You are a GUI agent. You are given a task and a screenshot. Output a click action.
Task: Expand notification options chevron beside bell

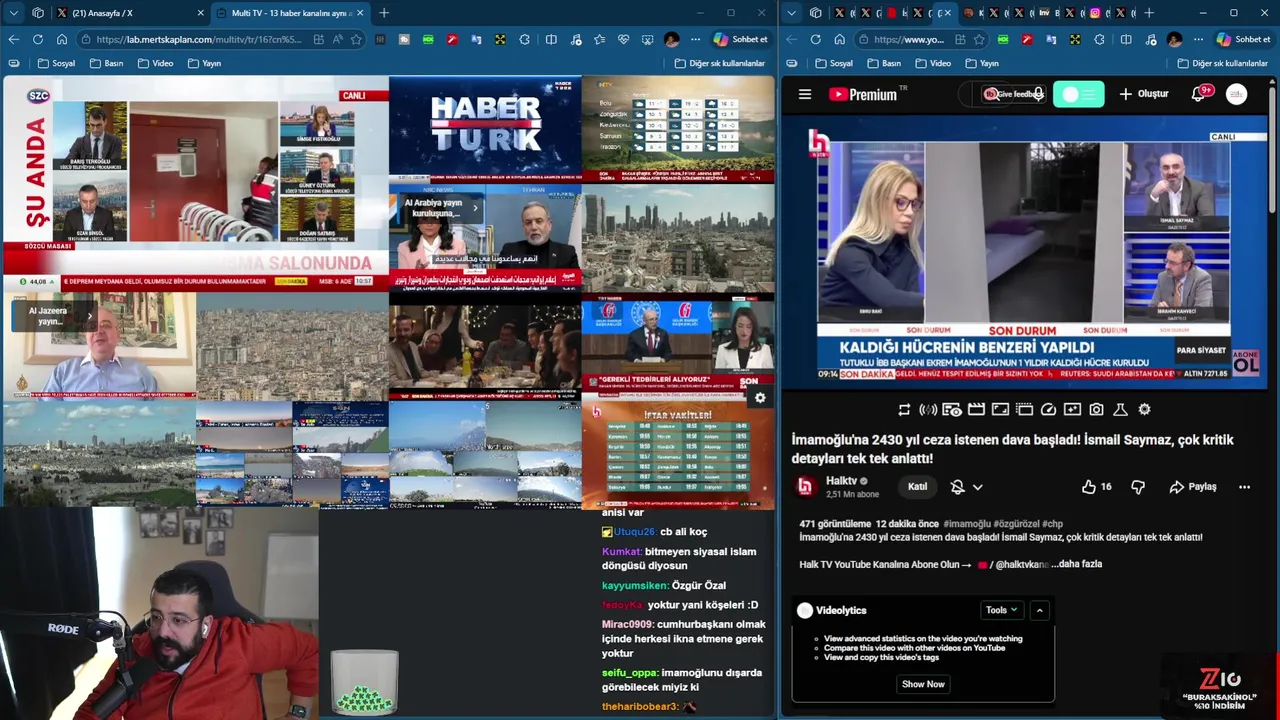click(x=977, y=487)
